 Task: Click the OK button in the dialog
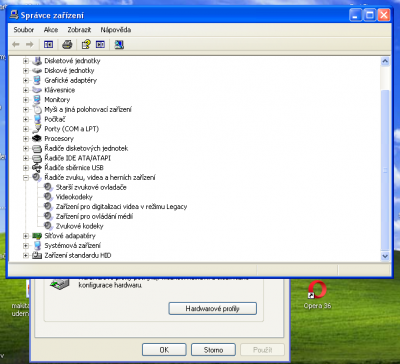point(164,350)
